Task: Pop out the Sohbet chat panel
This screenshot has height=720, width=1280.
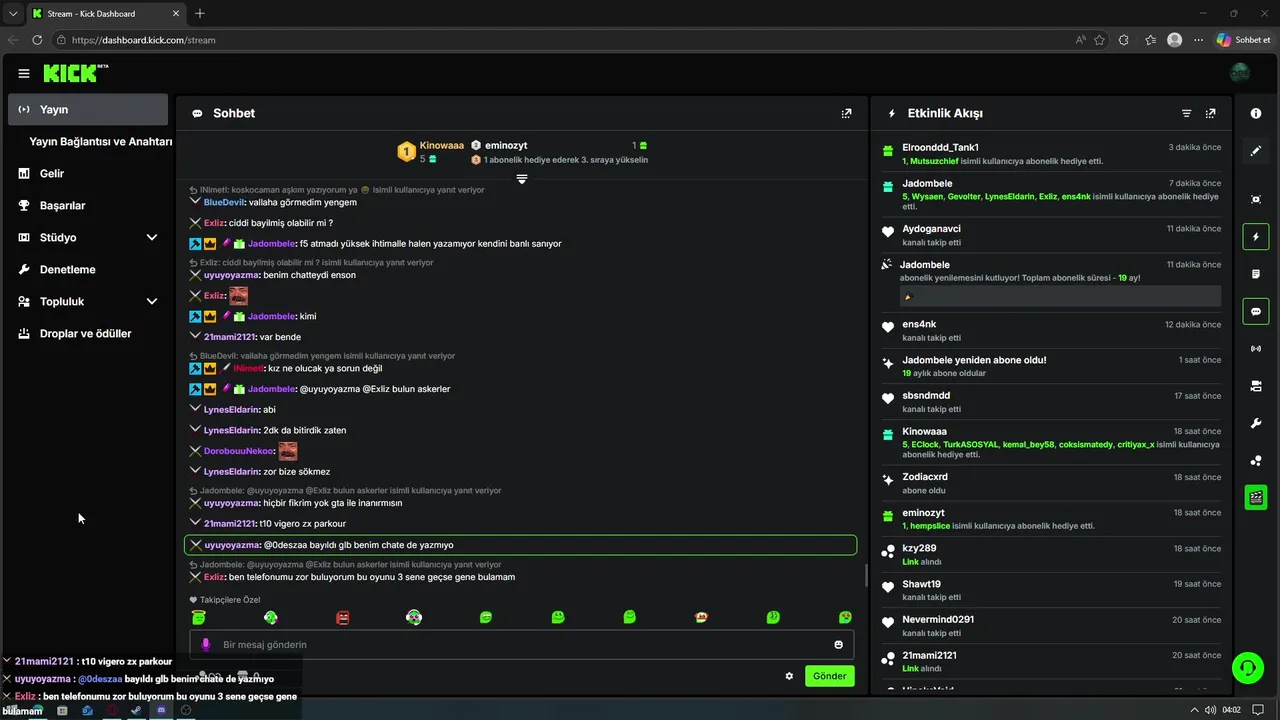Action: pyautogui.click(x=847, y=113)
